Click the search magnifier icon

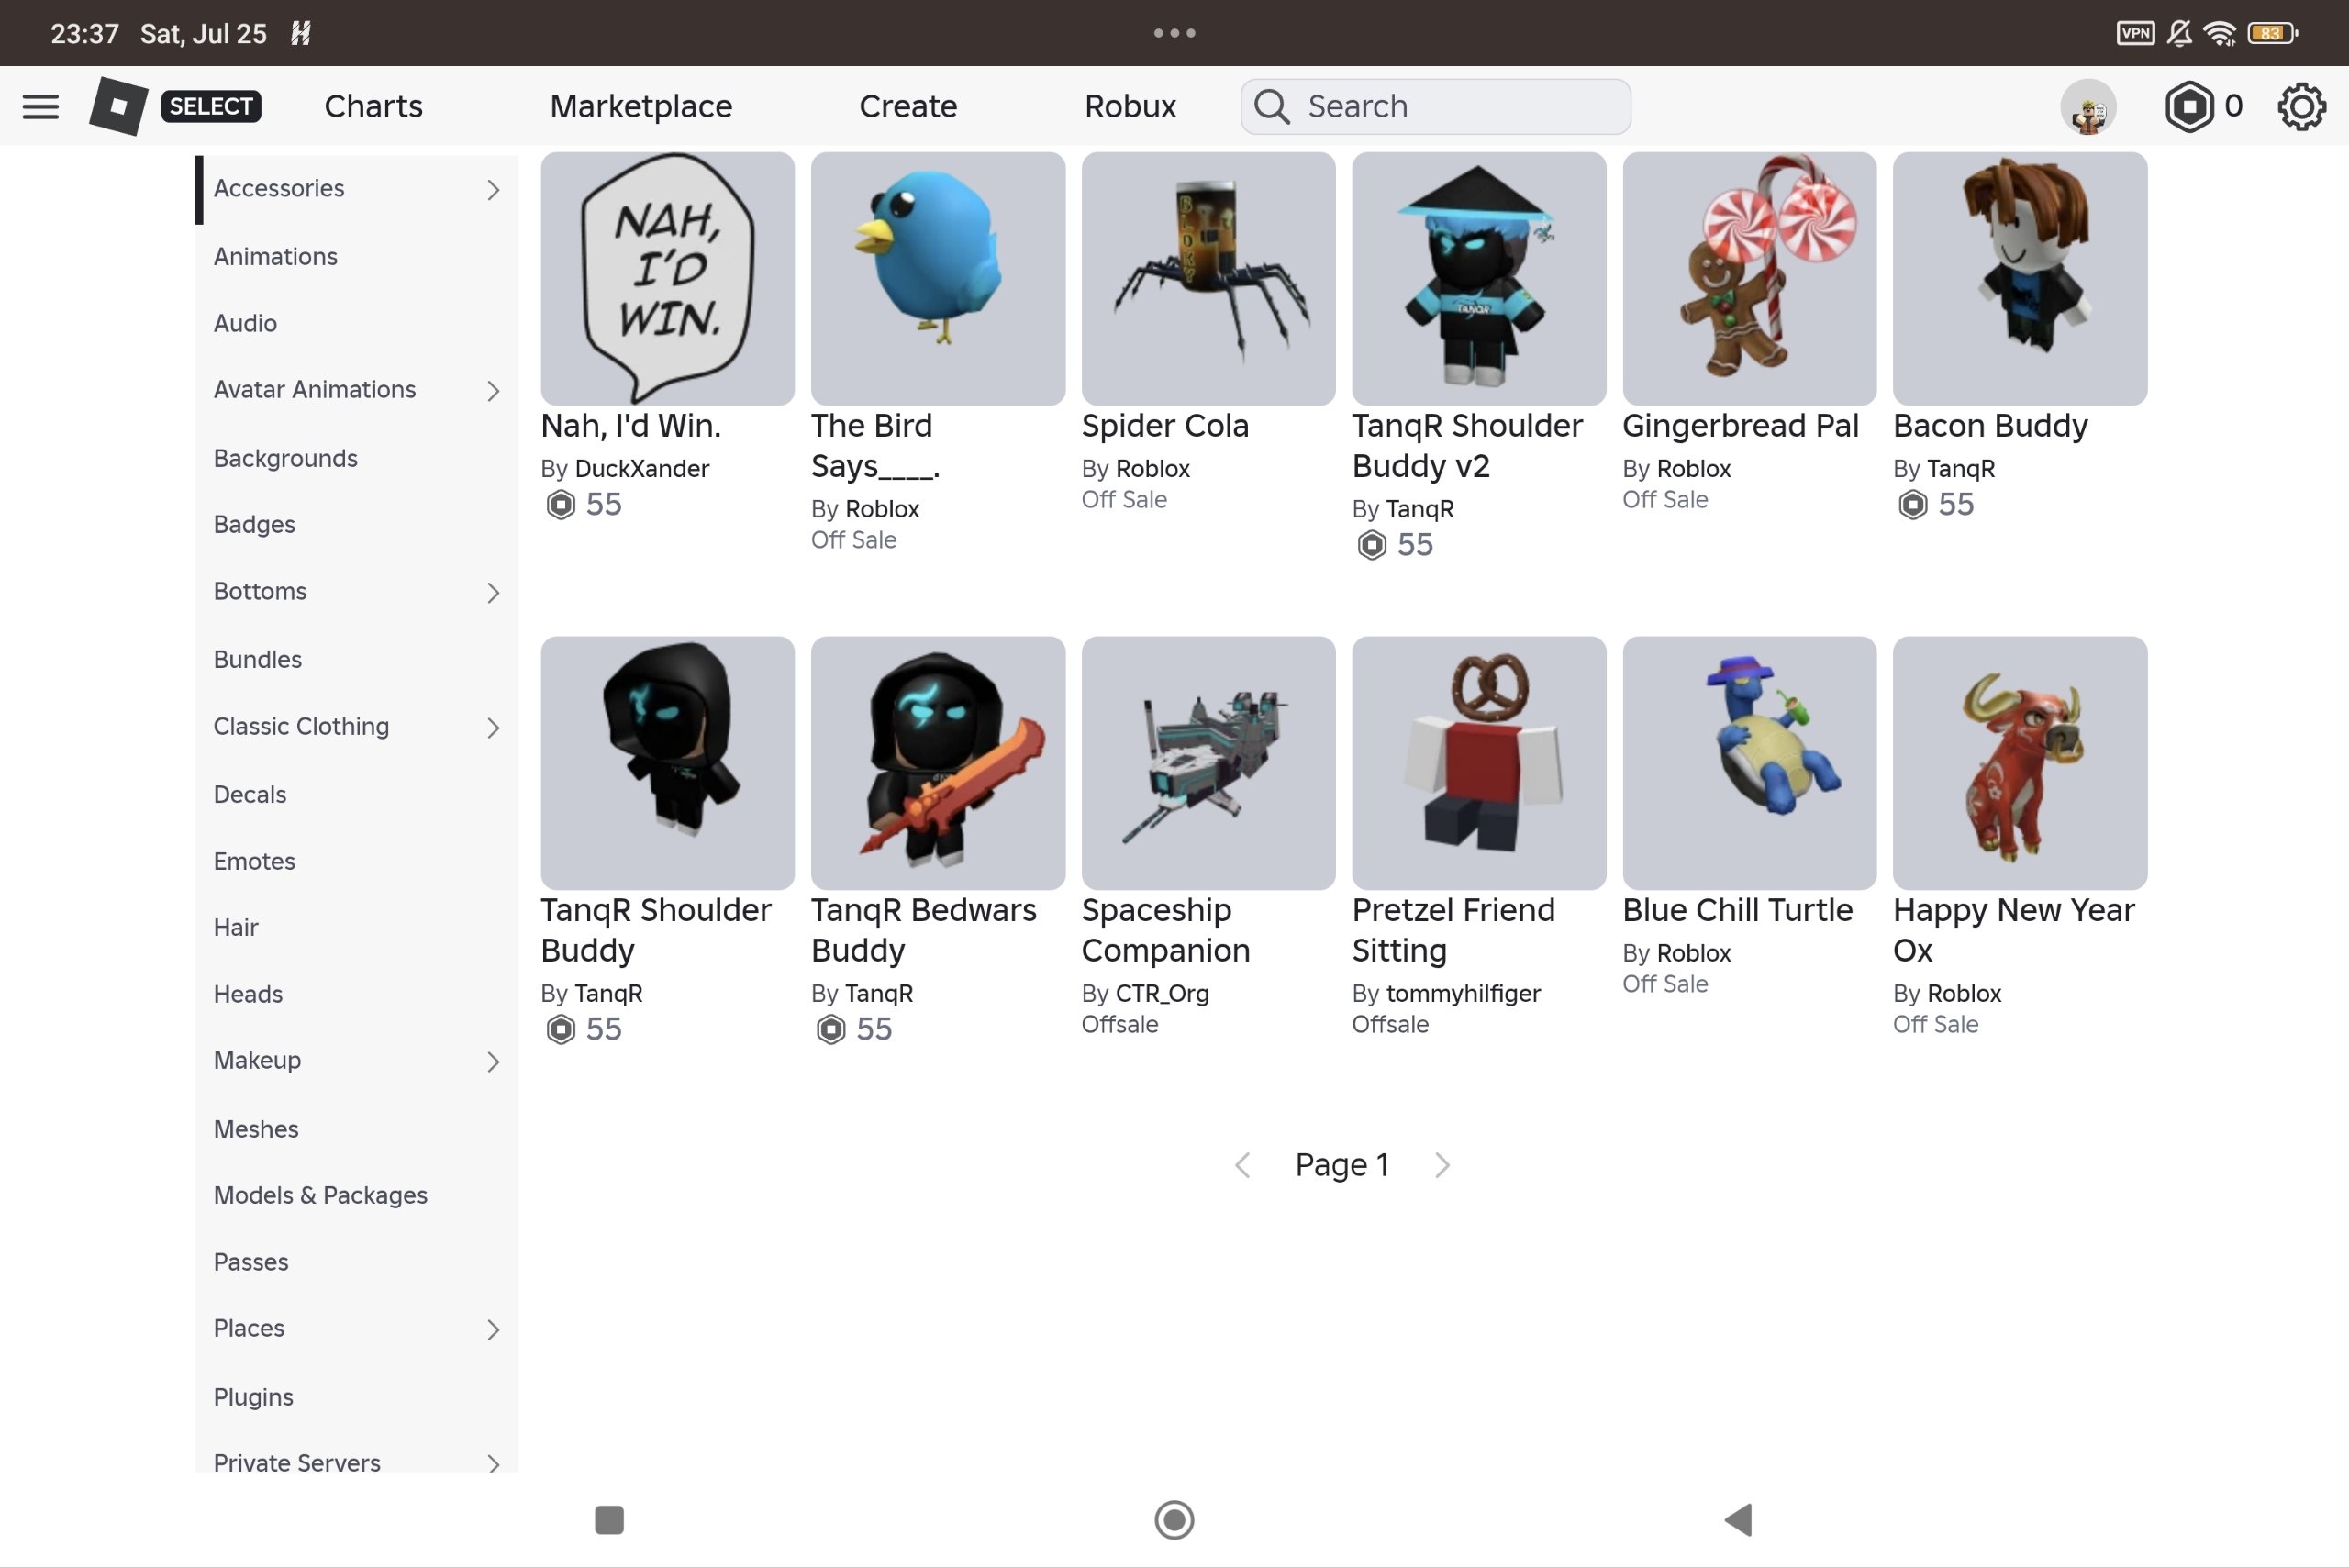click(1272, 106)
